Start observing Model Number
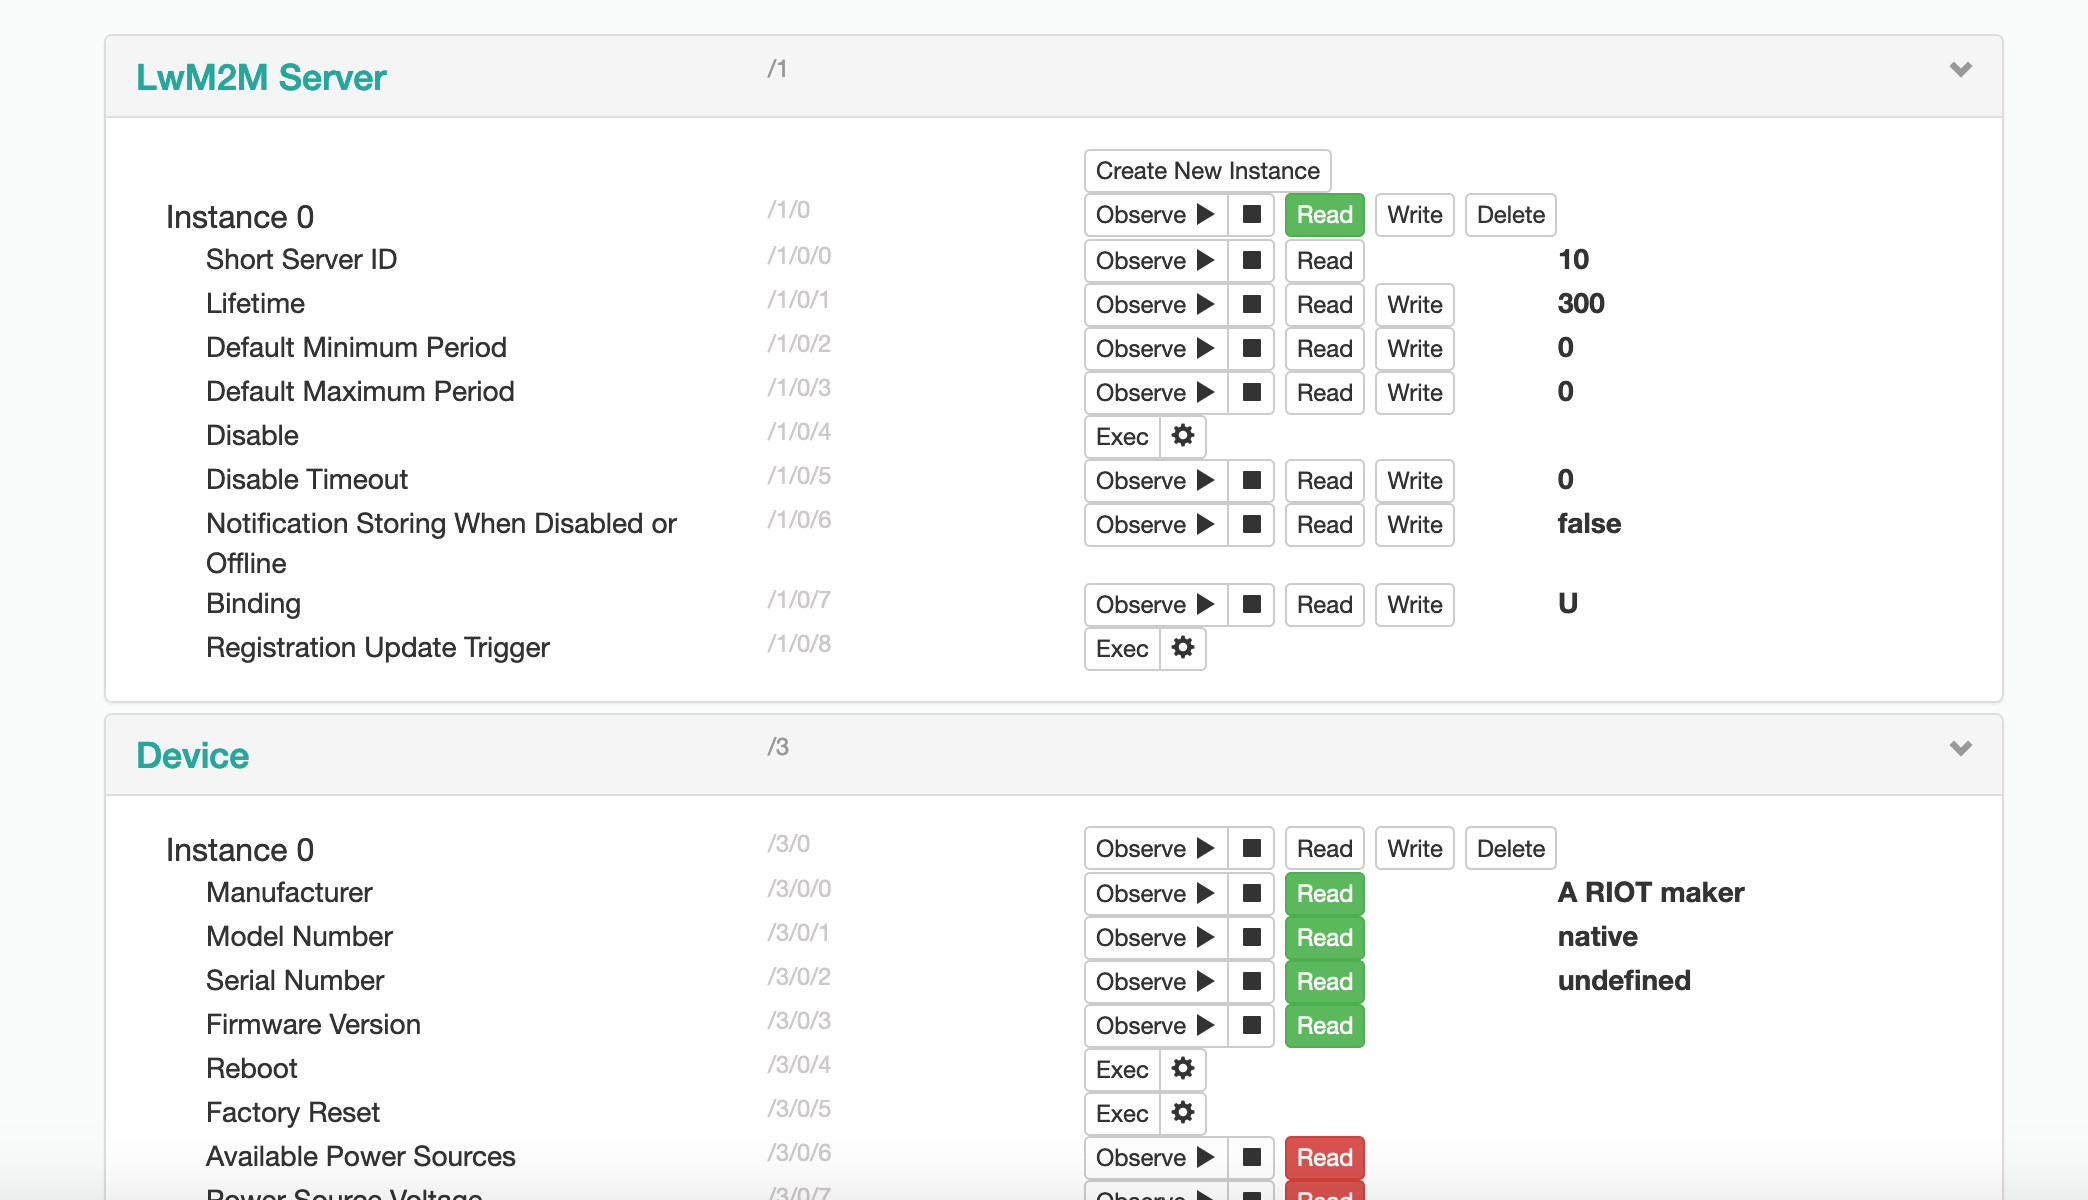Screen dimensions: 2088x1200 1155,938
